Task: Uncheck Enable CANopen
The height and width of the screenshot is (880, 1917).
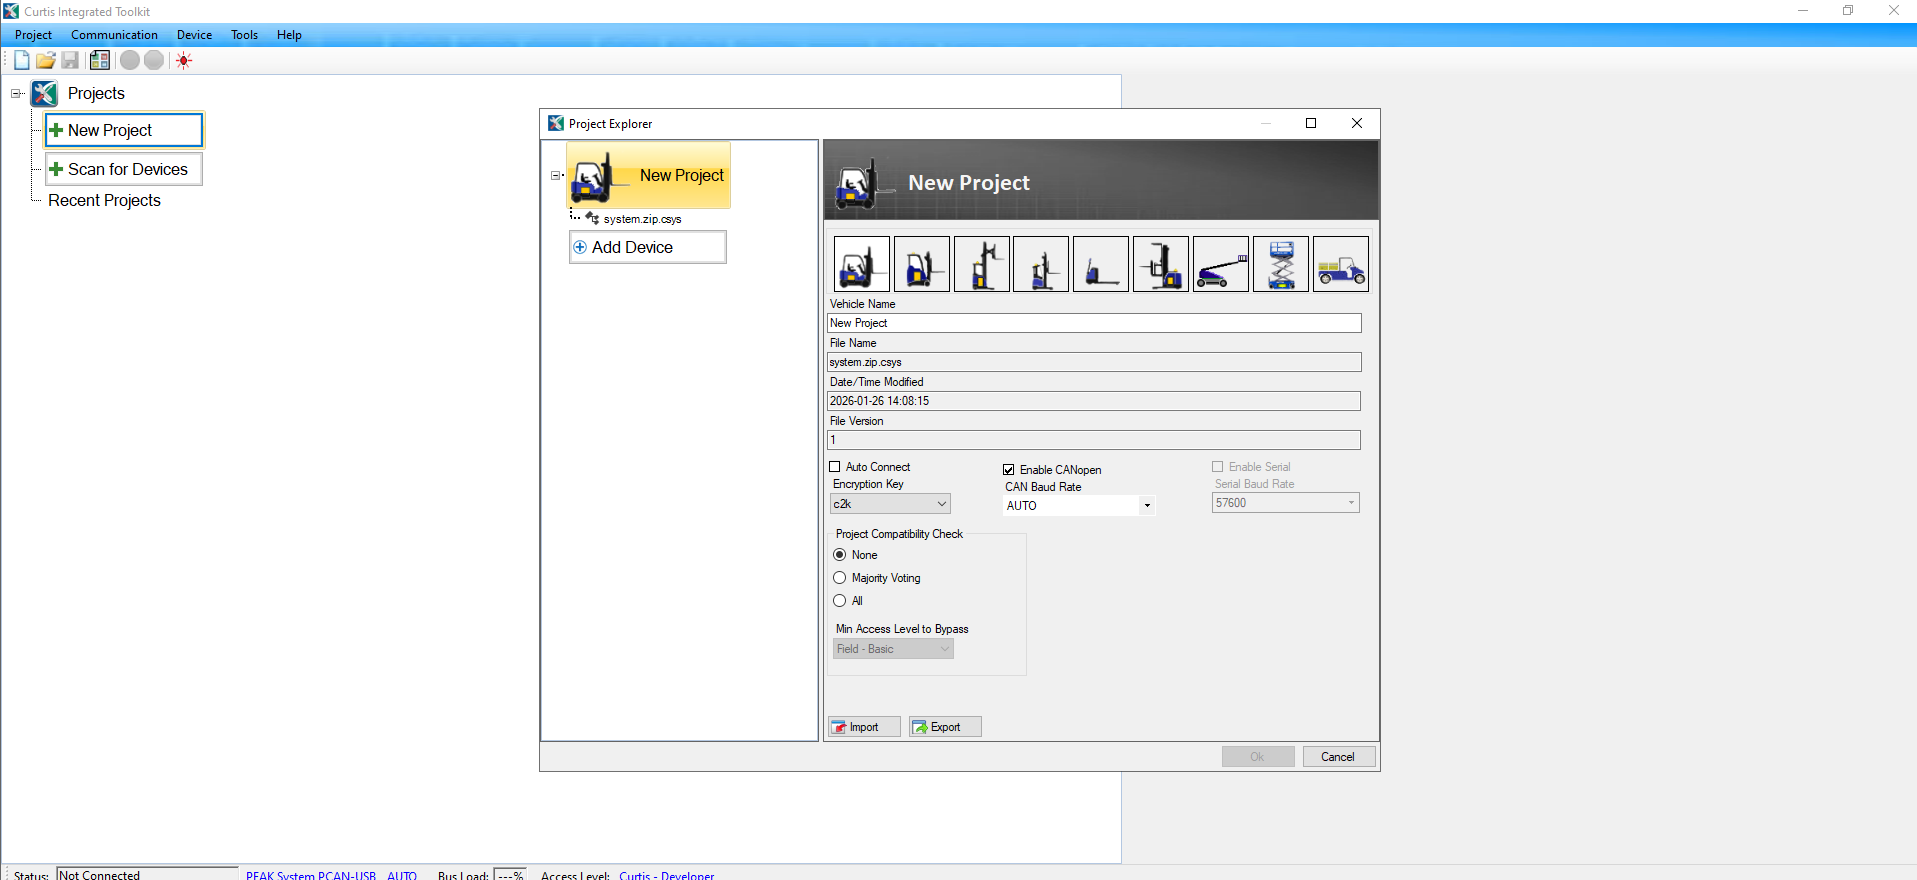Action: coord(1009,470)
